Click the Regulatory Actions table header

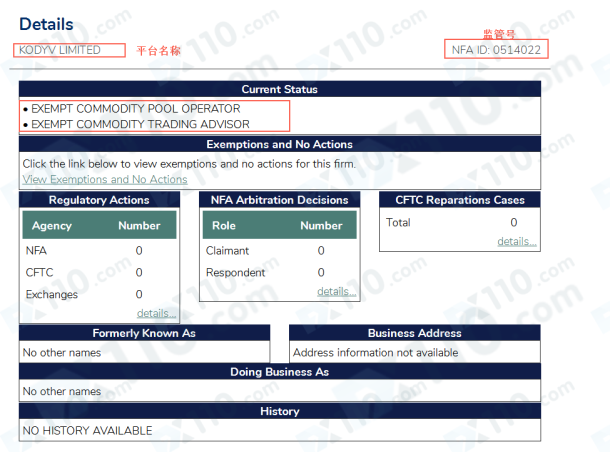[x=99, y=200]
